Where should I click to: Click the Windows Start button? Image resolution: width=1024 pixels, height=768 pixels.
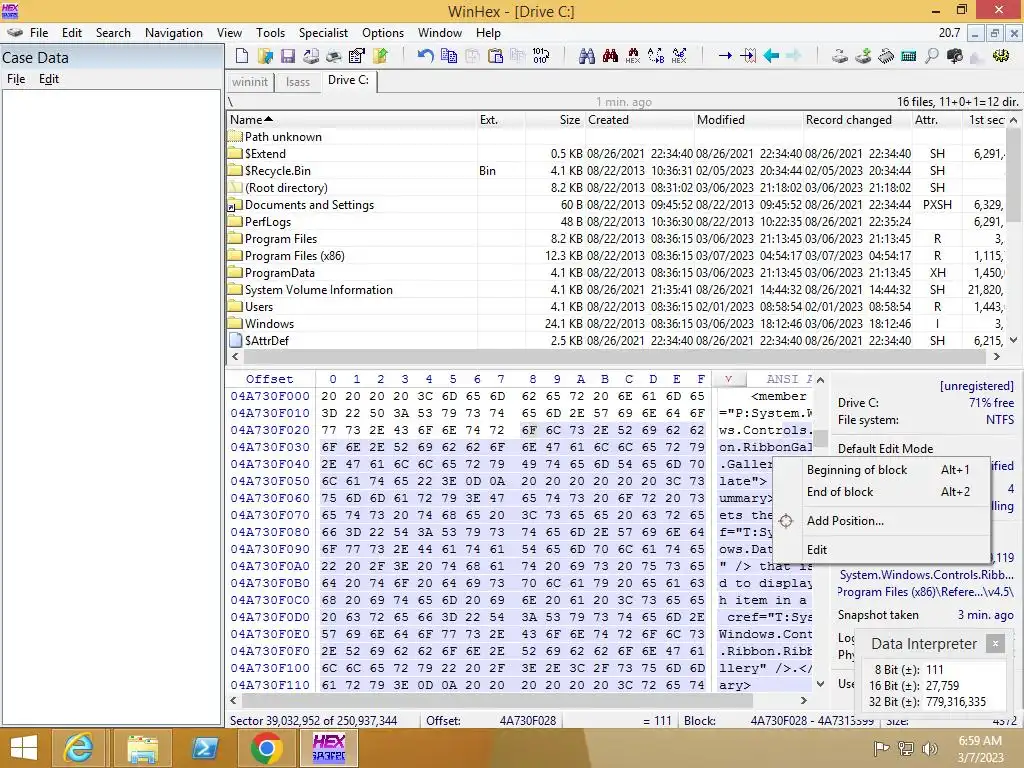(24, 748)
